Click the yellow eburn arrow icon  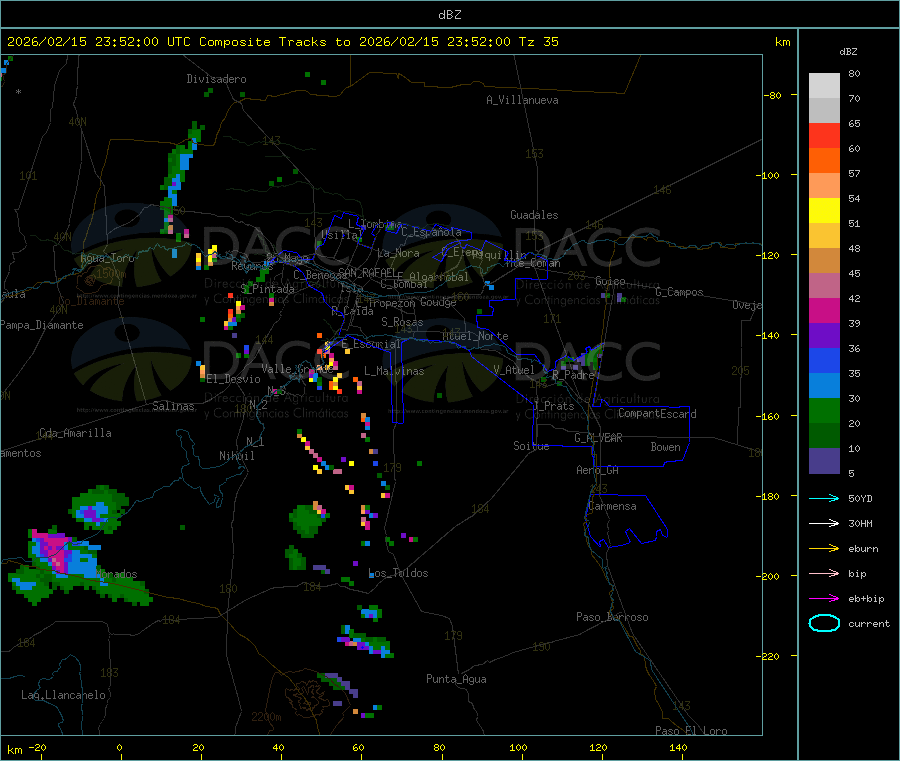tap(824, 548)
